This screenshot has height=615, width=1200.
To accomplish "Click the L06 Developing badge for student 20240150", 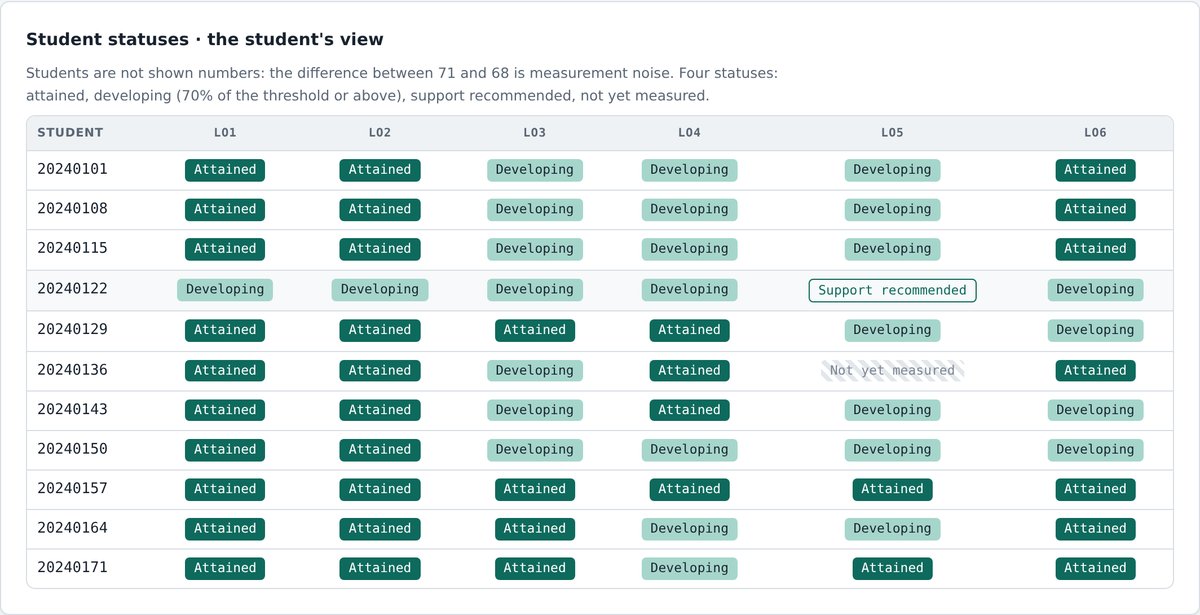I will click(1095, 450).
